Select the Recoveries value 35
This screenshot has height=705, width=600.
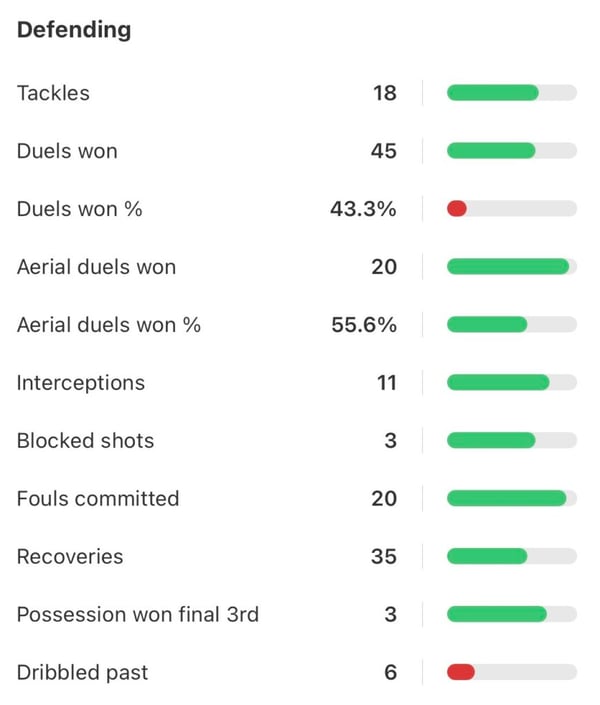pyautogui.click(x=383, y=557)
